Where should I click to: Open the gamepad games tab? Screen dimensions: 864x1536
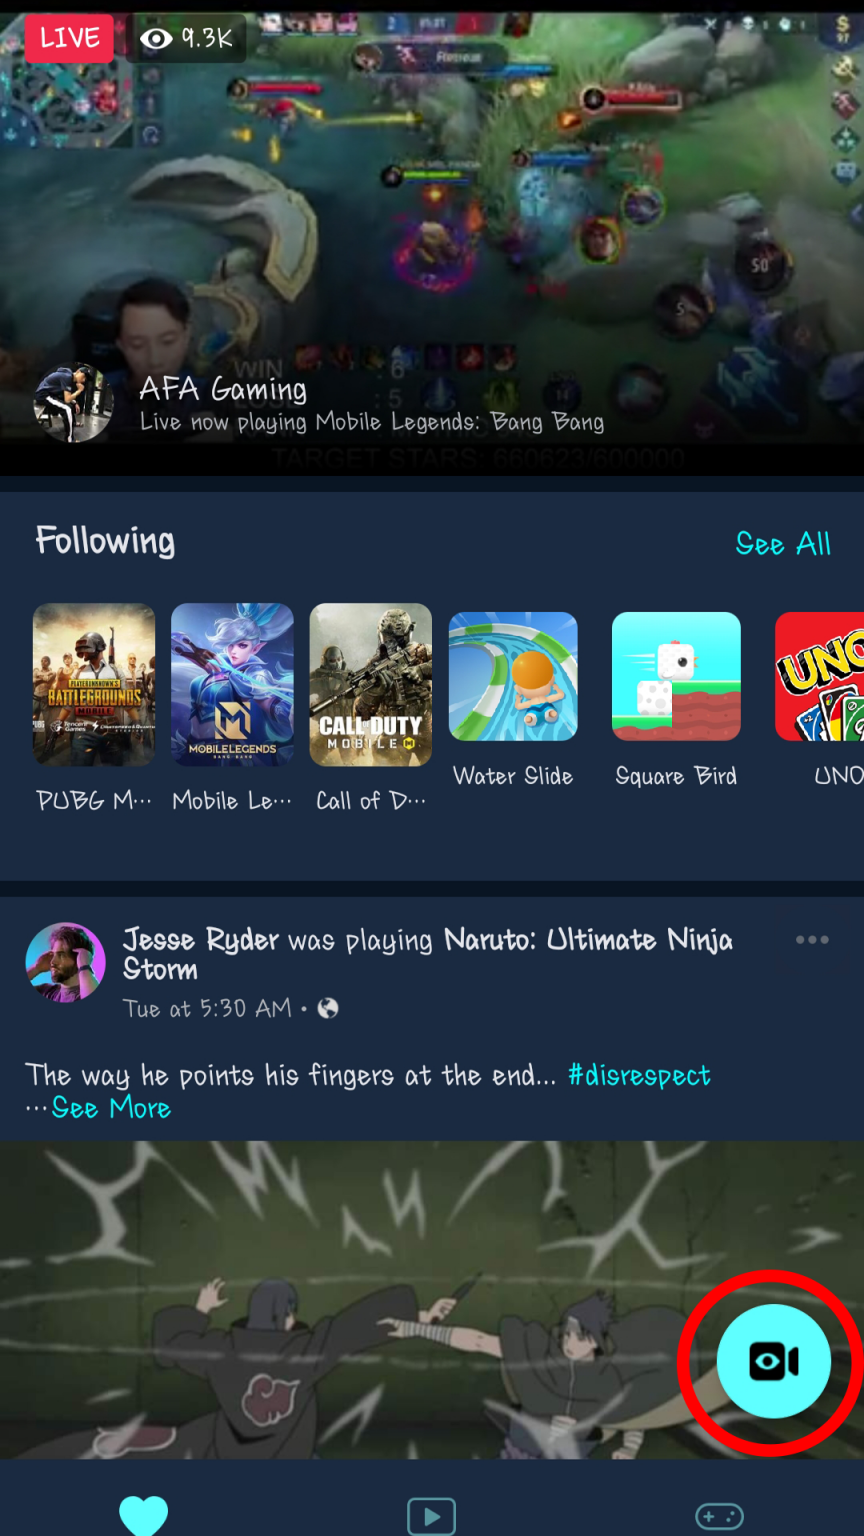pyautogui.click(x=719, y=1516)
